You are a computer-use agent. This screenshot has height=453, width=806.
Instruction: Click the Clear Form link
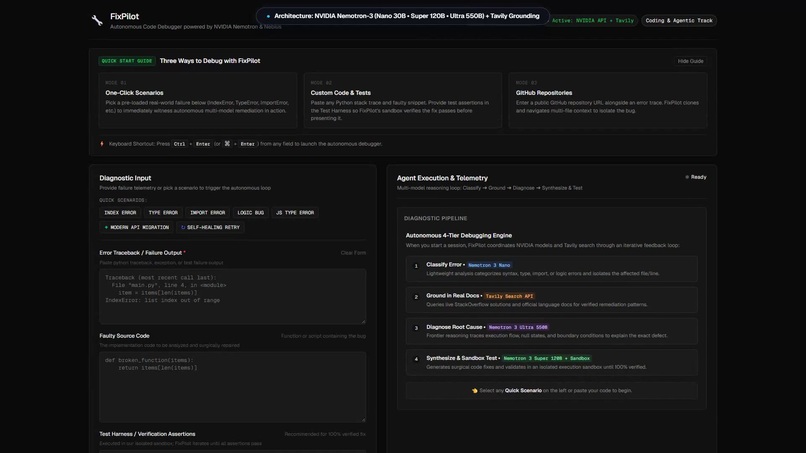click(x=353, y=253)
